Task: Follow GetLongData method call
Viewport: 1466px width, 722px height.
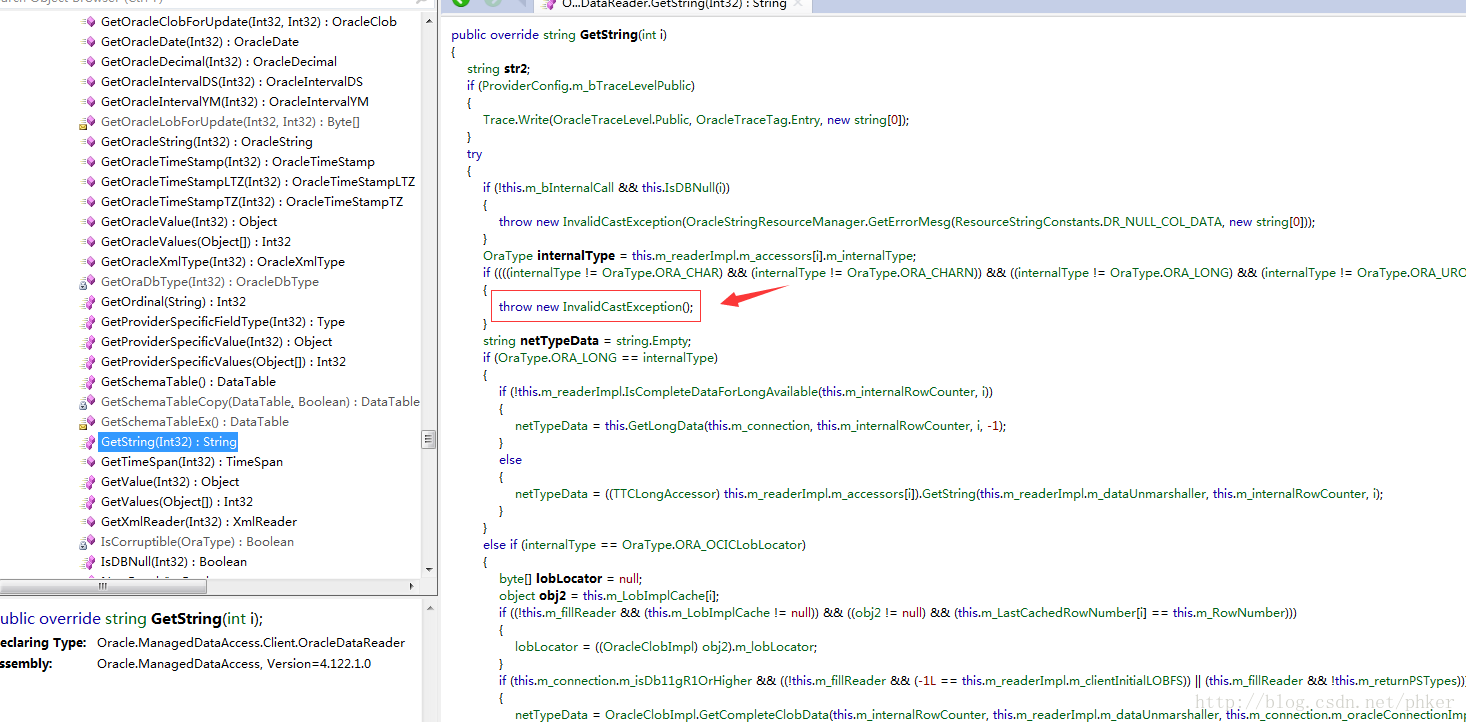Action: click(667, 426)
